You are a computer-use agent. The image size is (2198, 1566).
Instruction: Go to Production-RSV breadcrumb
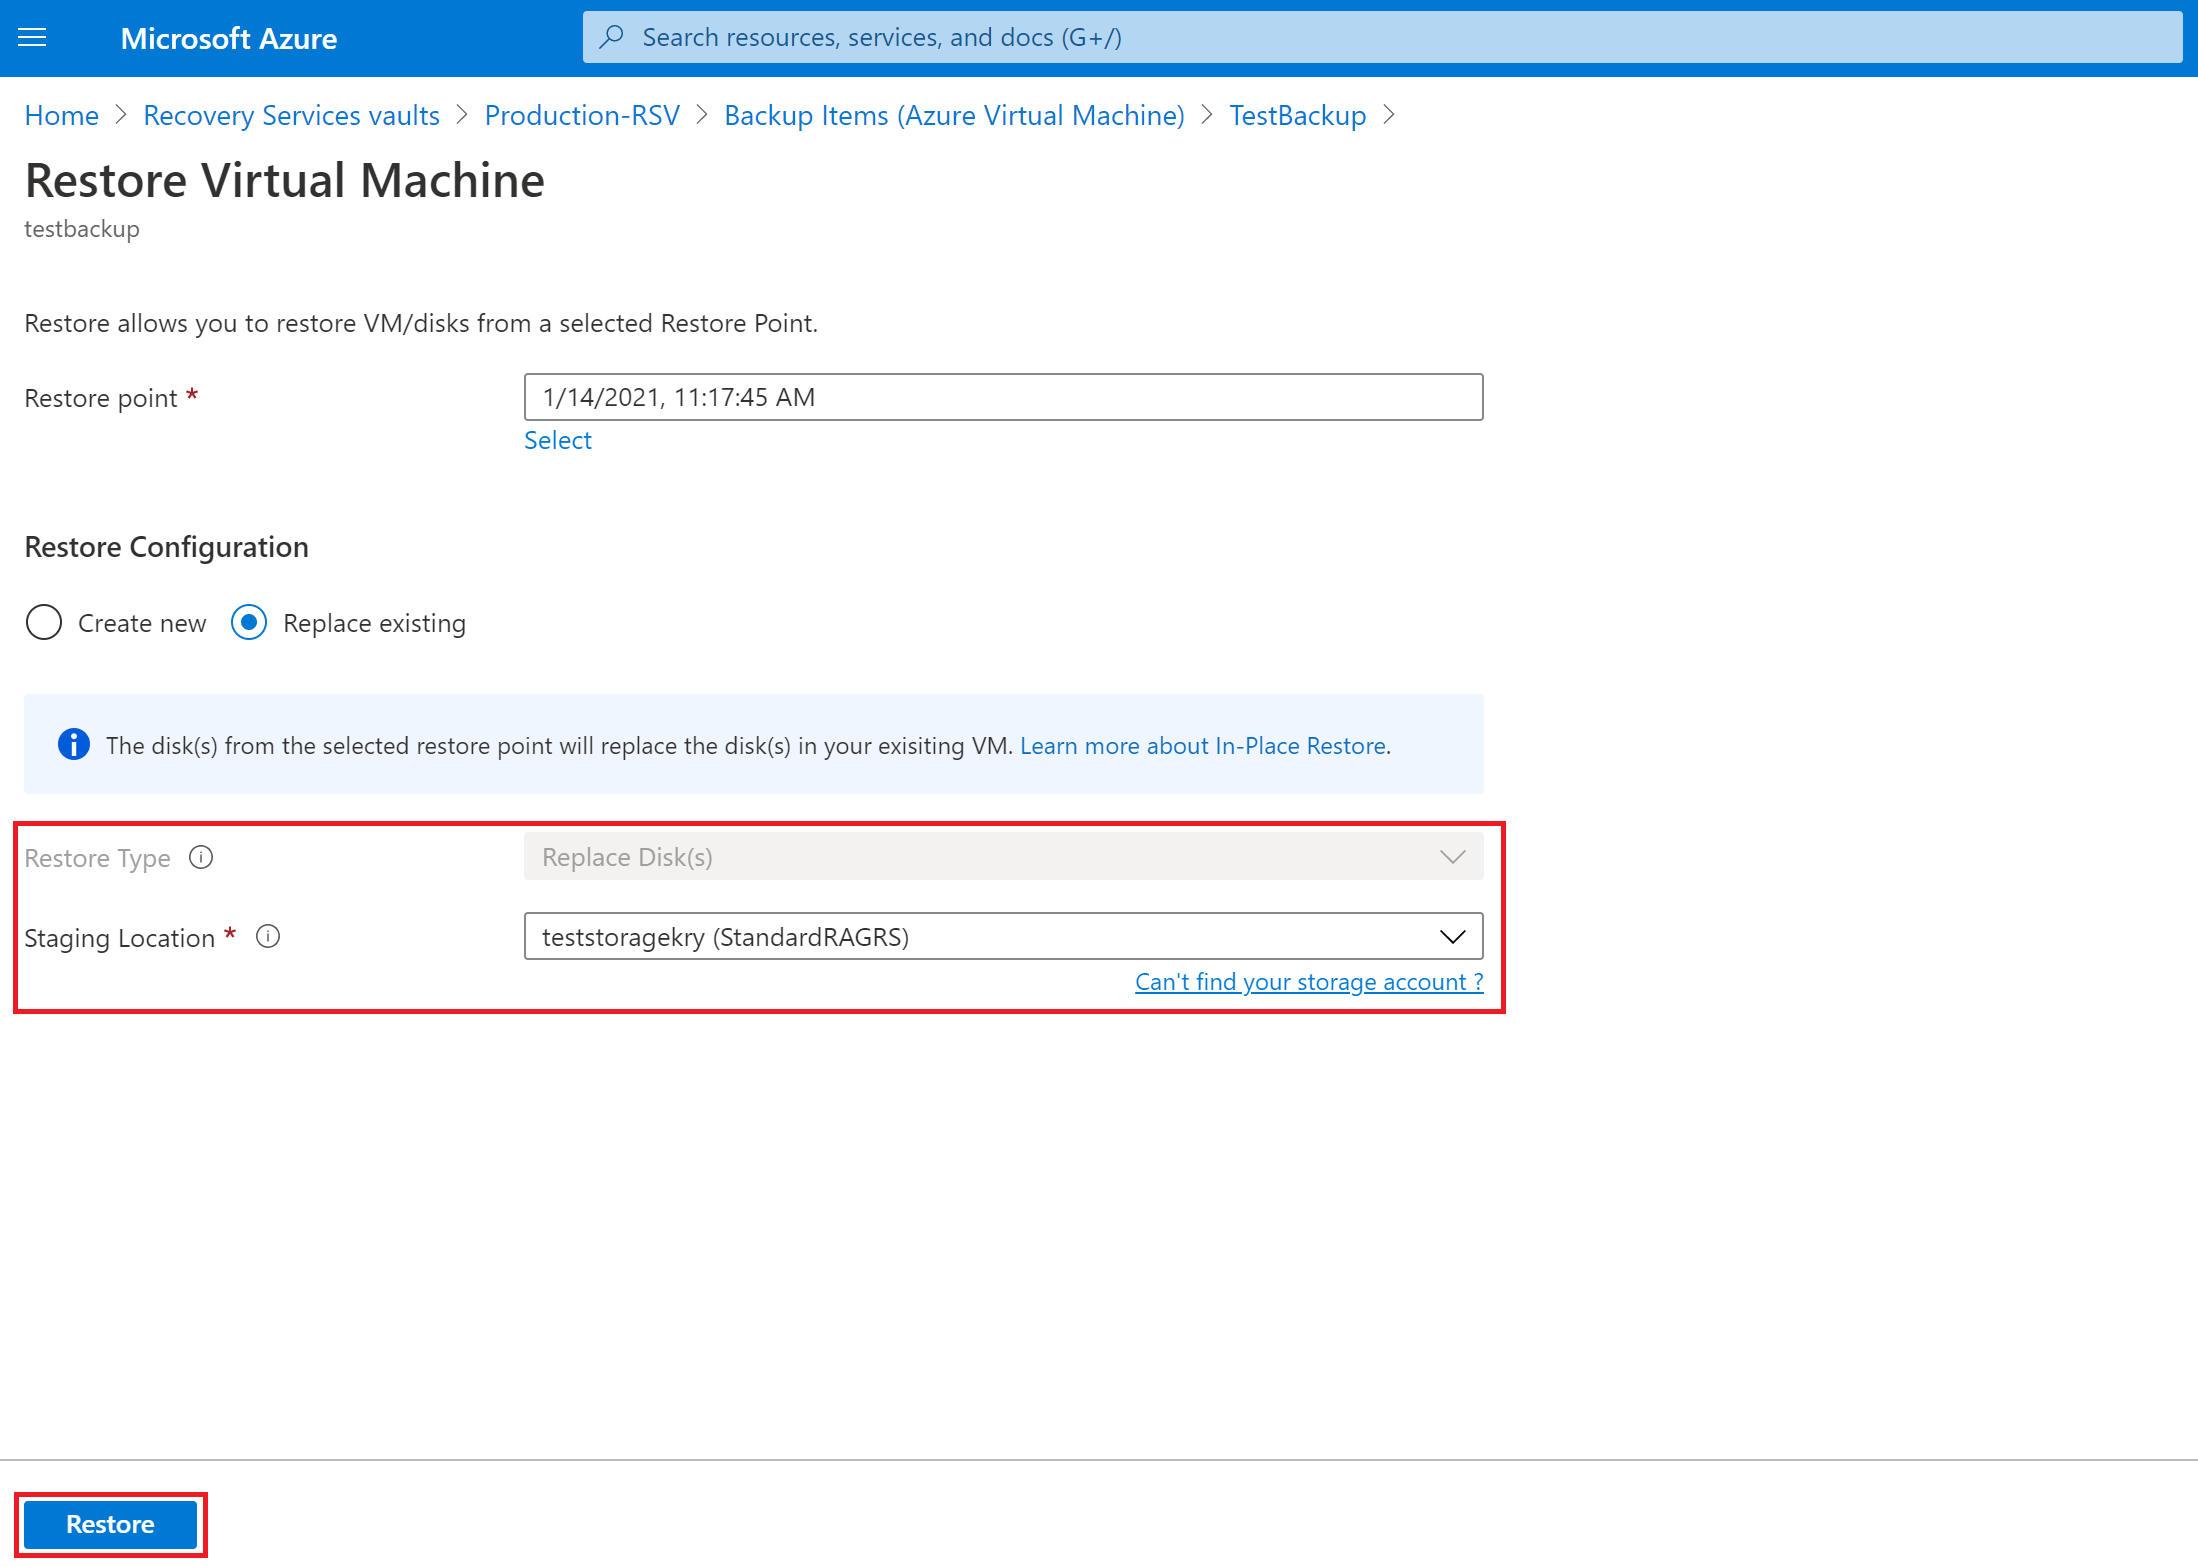pyautogui.click(x=582, y=115)
